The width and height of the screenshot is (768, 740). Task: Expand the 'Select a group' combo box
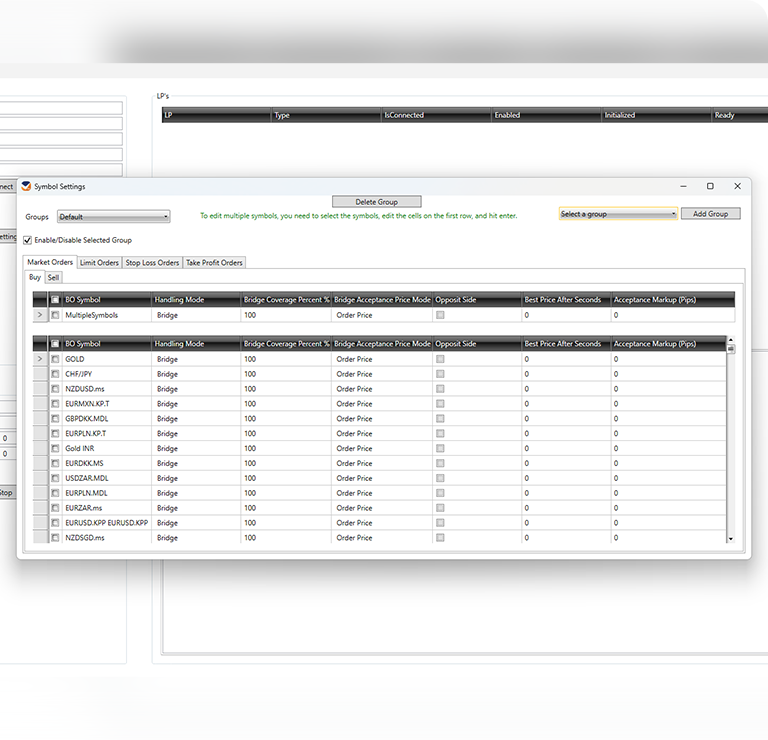pos(618,214)
